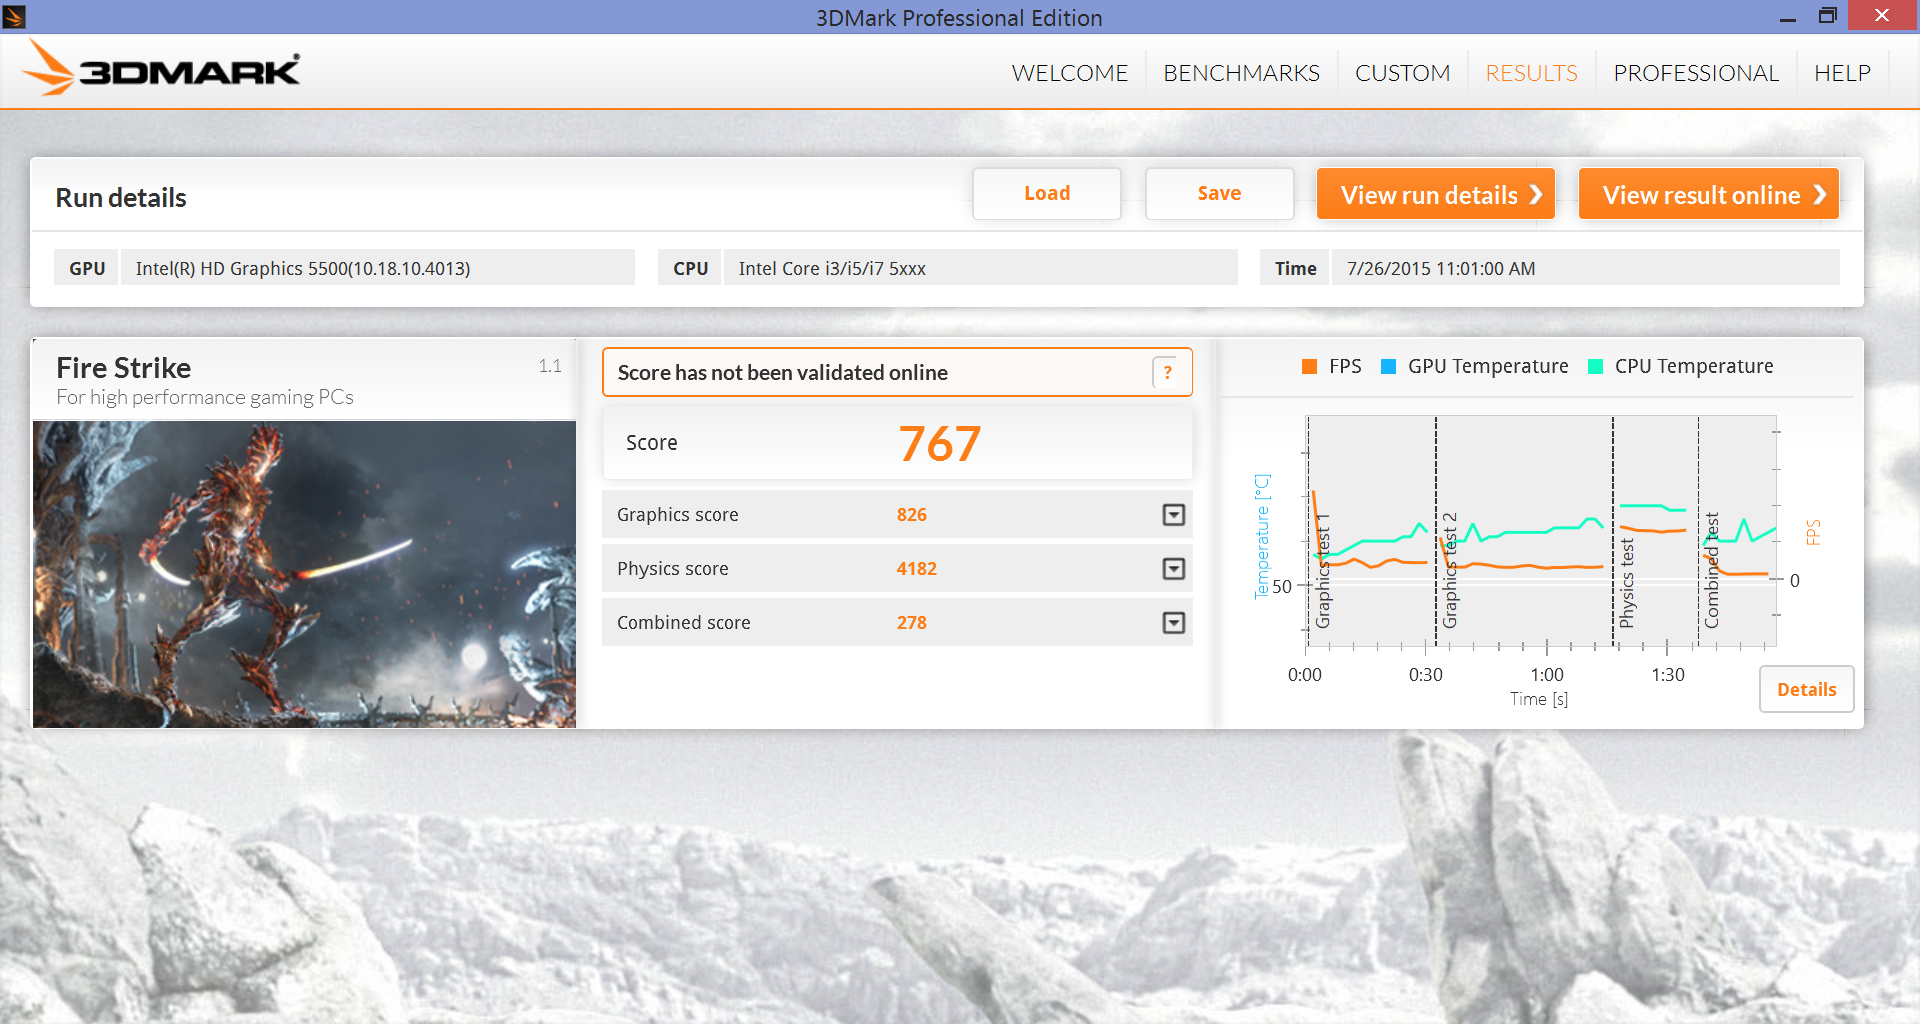Click the CPU Temperature green legend swatch
The image size is (1920, 1024).
pos(1595,366)
